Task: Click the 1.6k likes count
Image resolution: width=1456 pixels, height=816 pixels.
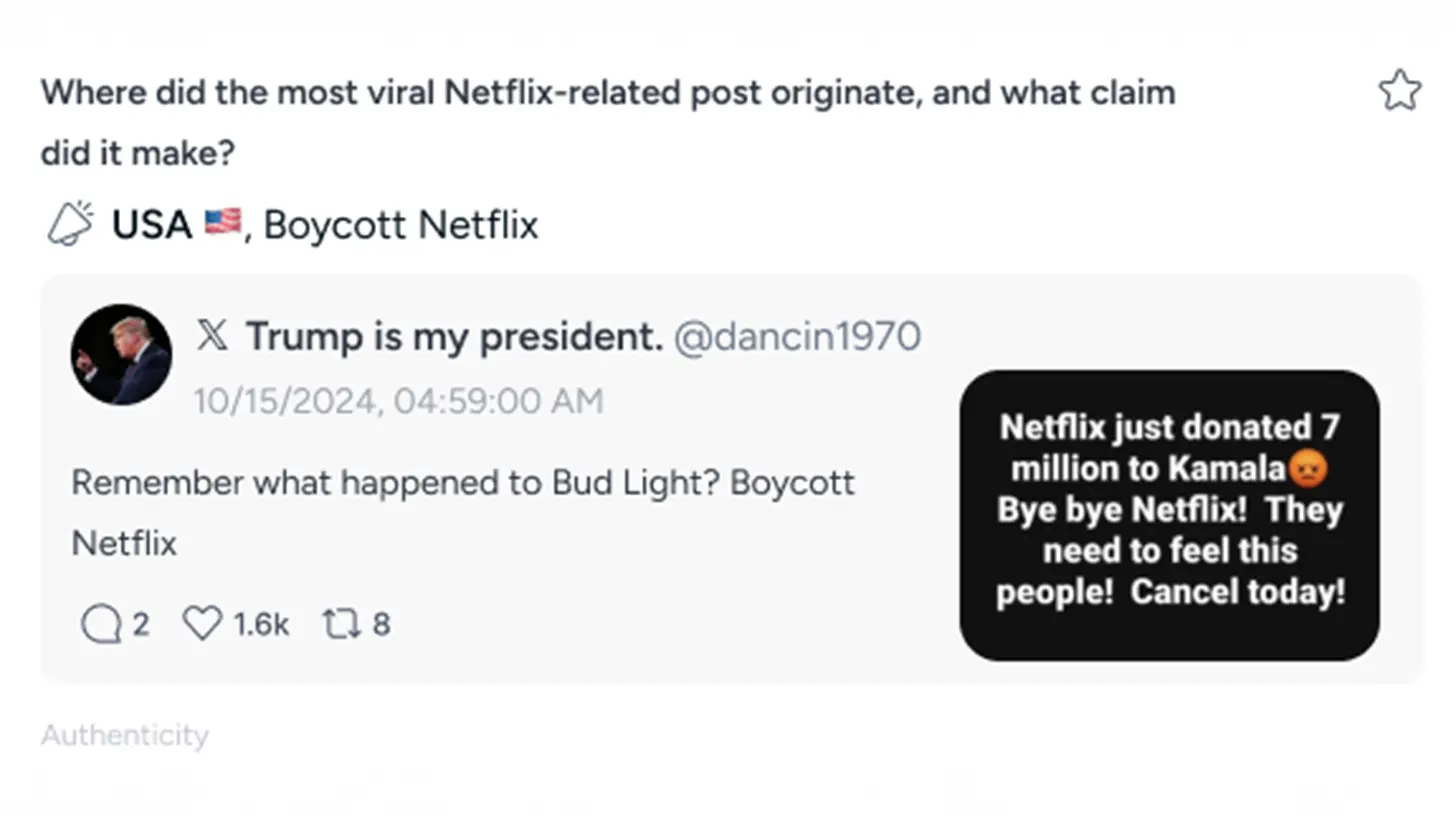Action: [261, 625]
